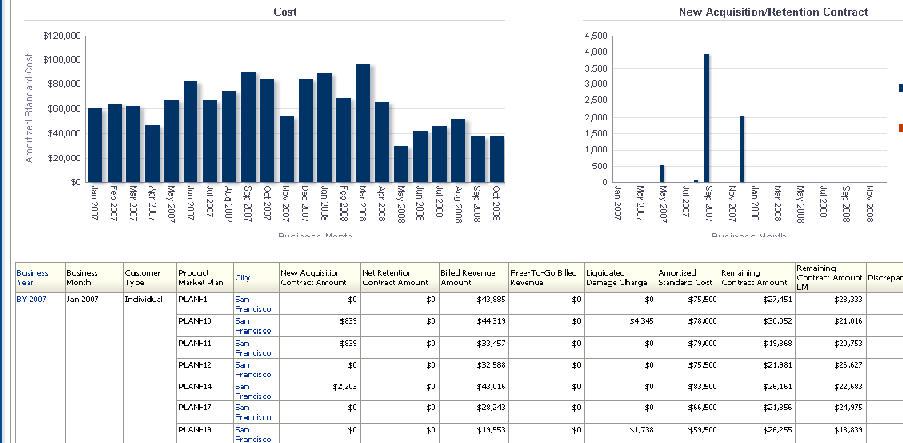
Task: Click the tallest Sep 2007 bar in contract chart
Action: pyautogui.click(x=707, y=118)
